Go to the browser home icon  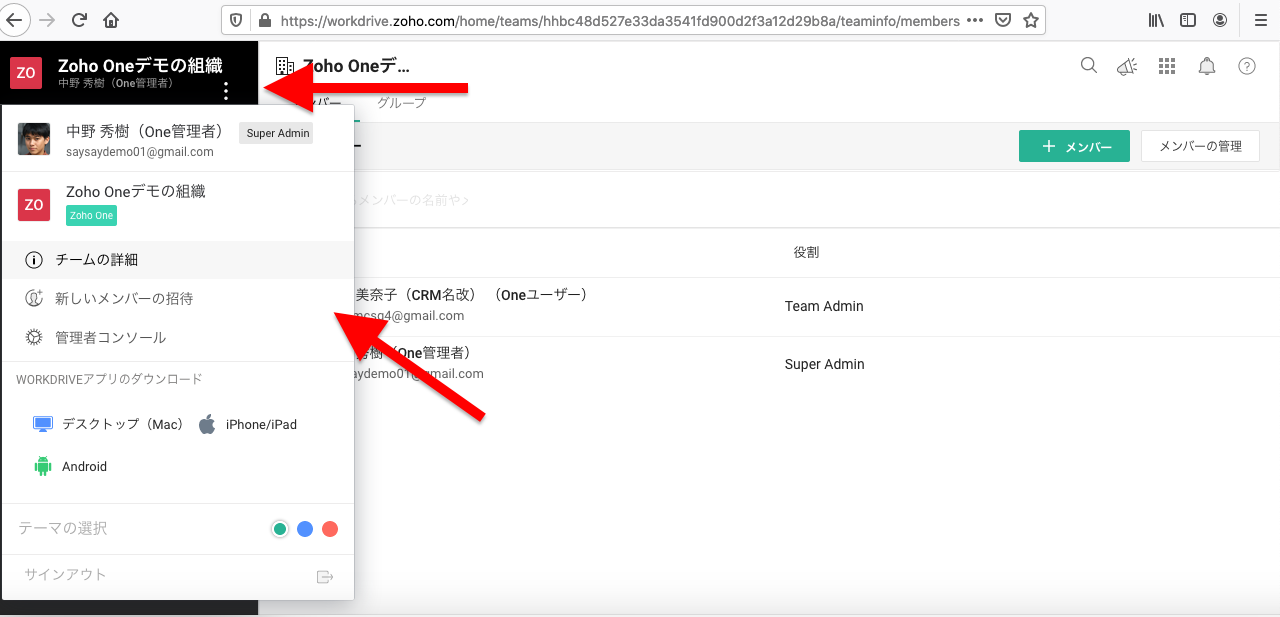[111, 20]
